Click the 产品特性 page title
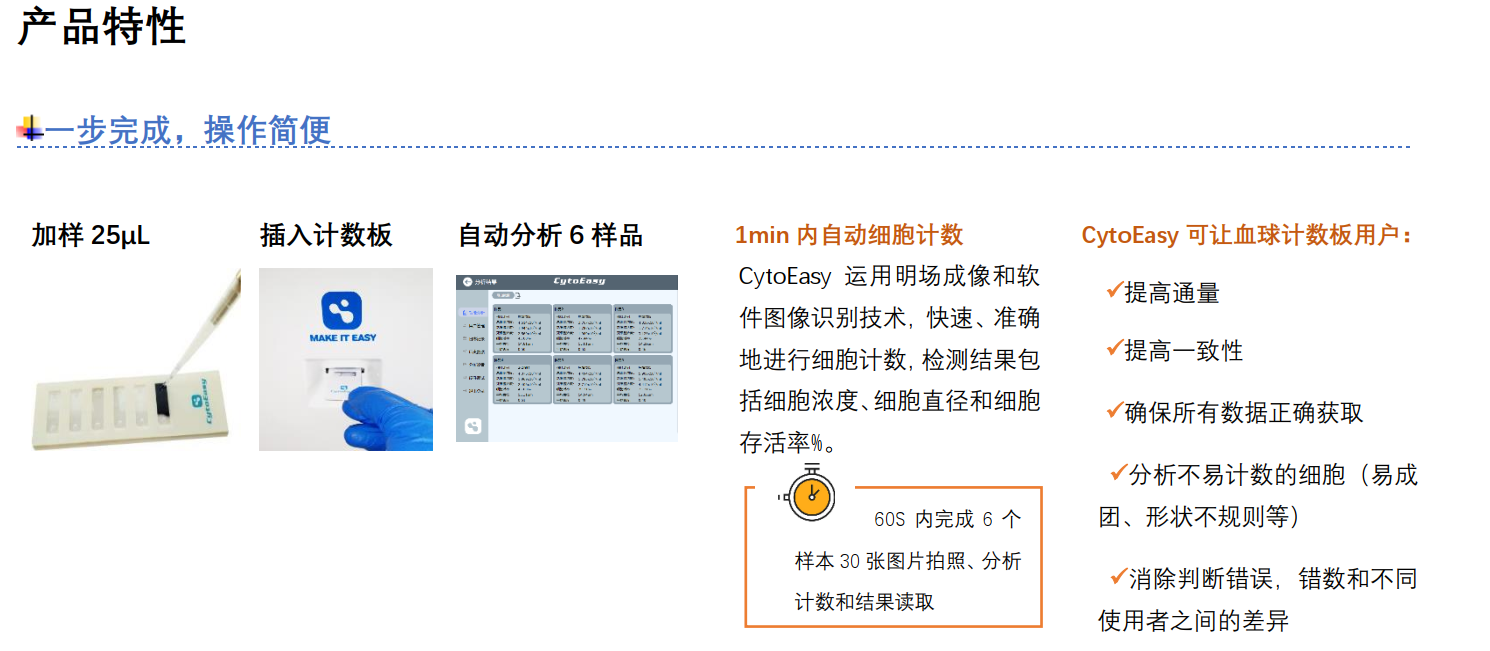The image size is (1490, 651). pyautogui.click(x=102, y=27)
